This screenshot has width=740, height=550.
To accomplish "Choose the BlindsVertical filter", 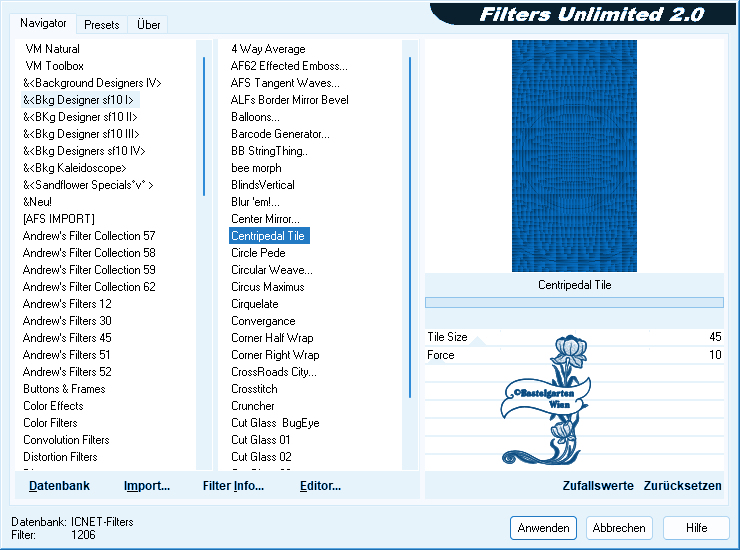I will point(263,185).
